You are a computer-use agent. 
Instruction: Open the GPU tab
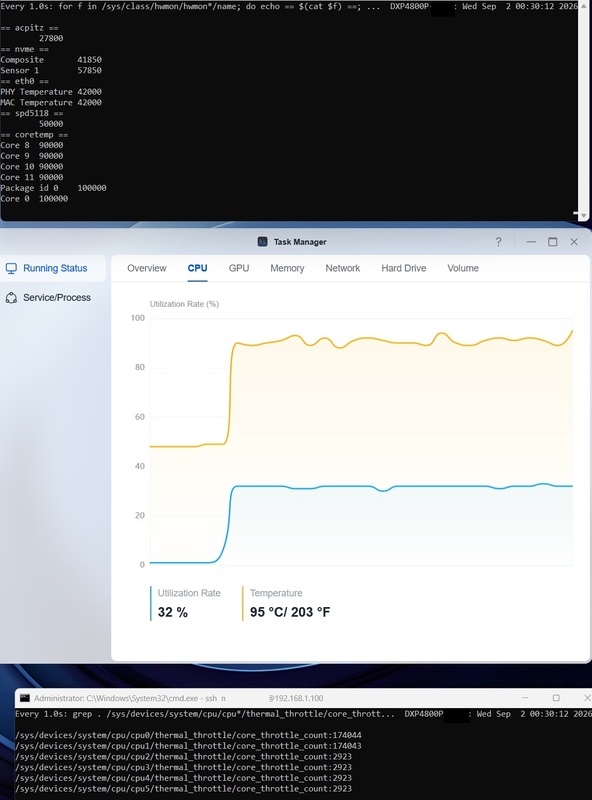point(239,268)
